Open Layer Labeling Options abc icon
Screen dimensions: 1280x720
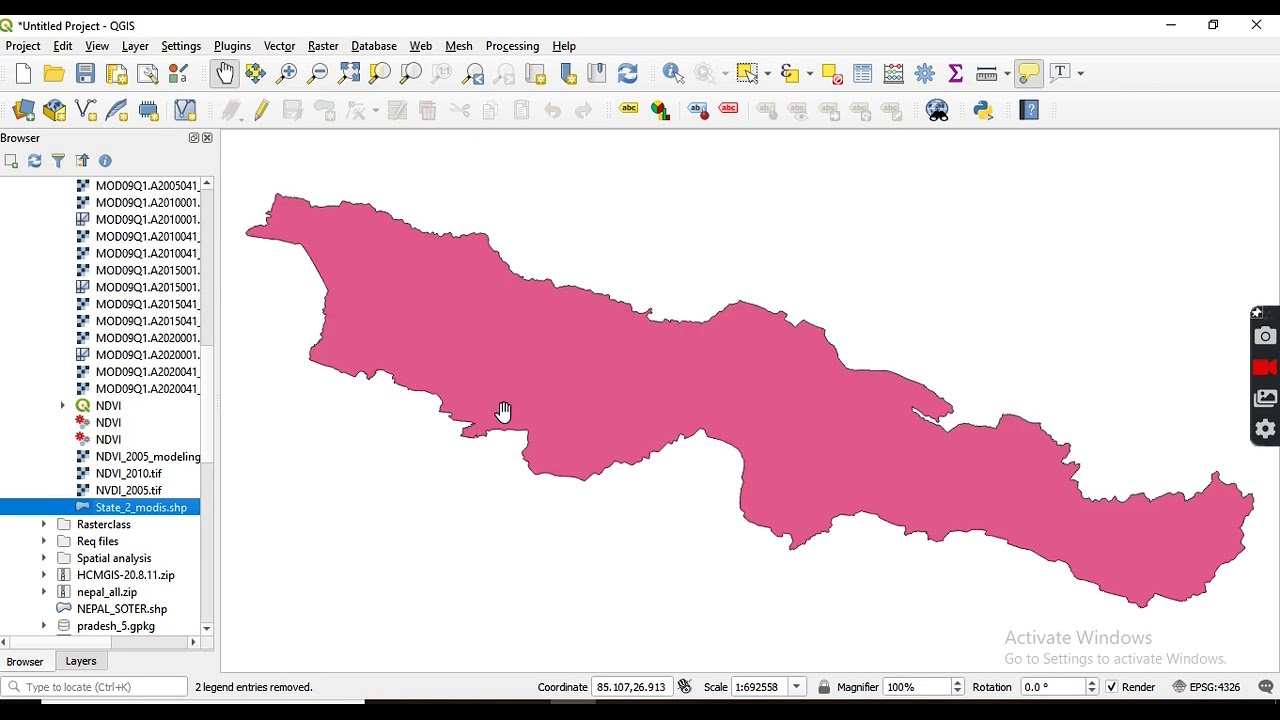pyautogui.click(x=629, y=110)
